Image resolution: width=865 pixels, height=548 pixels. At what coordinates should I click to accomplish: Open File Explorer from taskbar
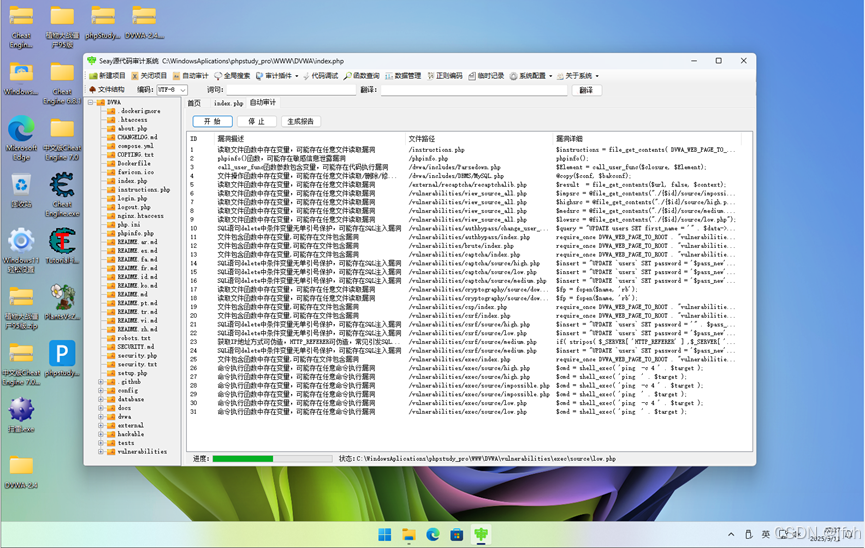[x=409, y=534]
